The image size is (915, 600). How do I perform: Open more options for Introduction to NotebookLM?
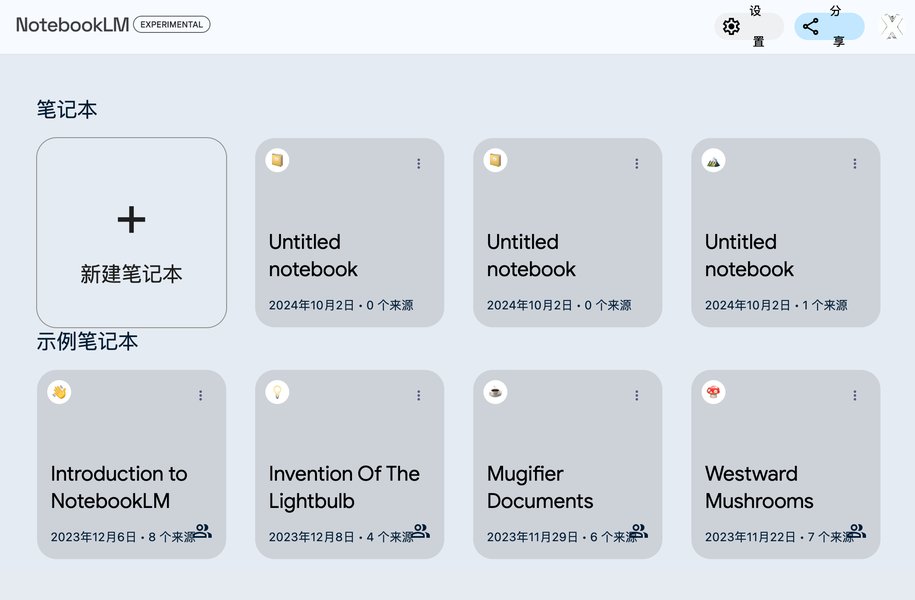[201, 395]
